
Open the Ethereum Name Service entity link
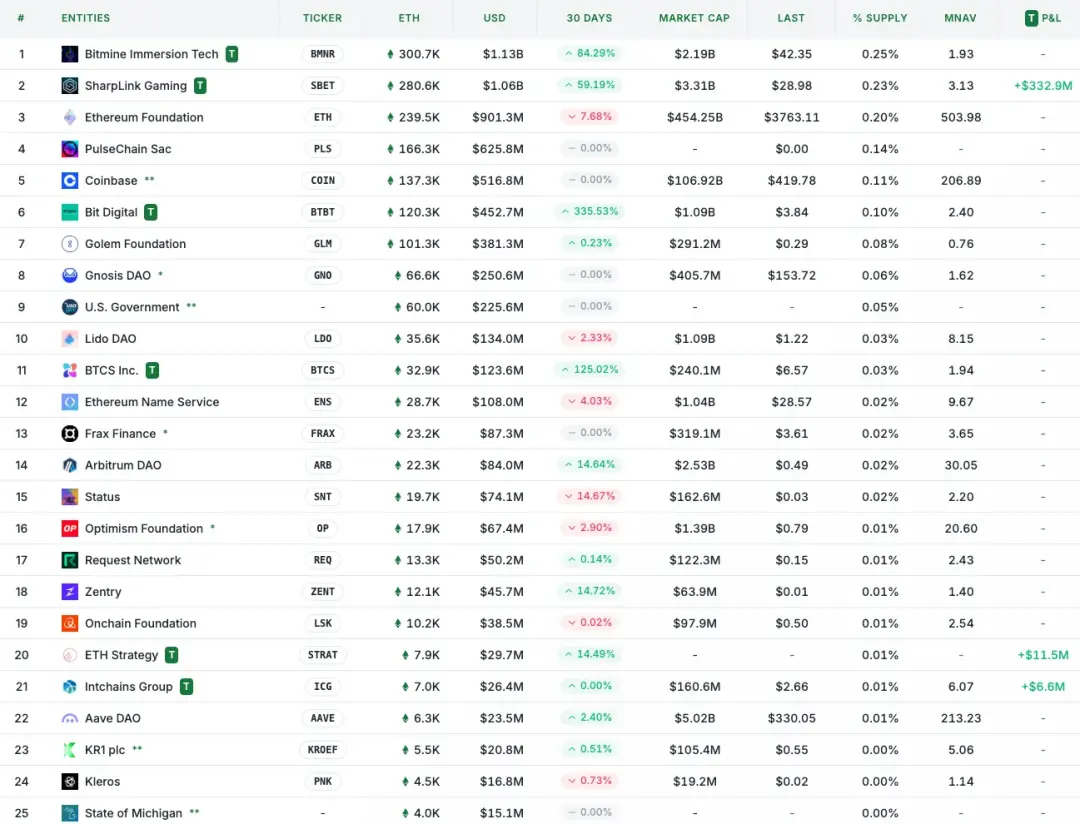151,402
